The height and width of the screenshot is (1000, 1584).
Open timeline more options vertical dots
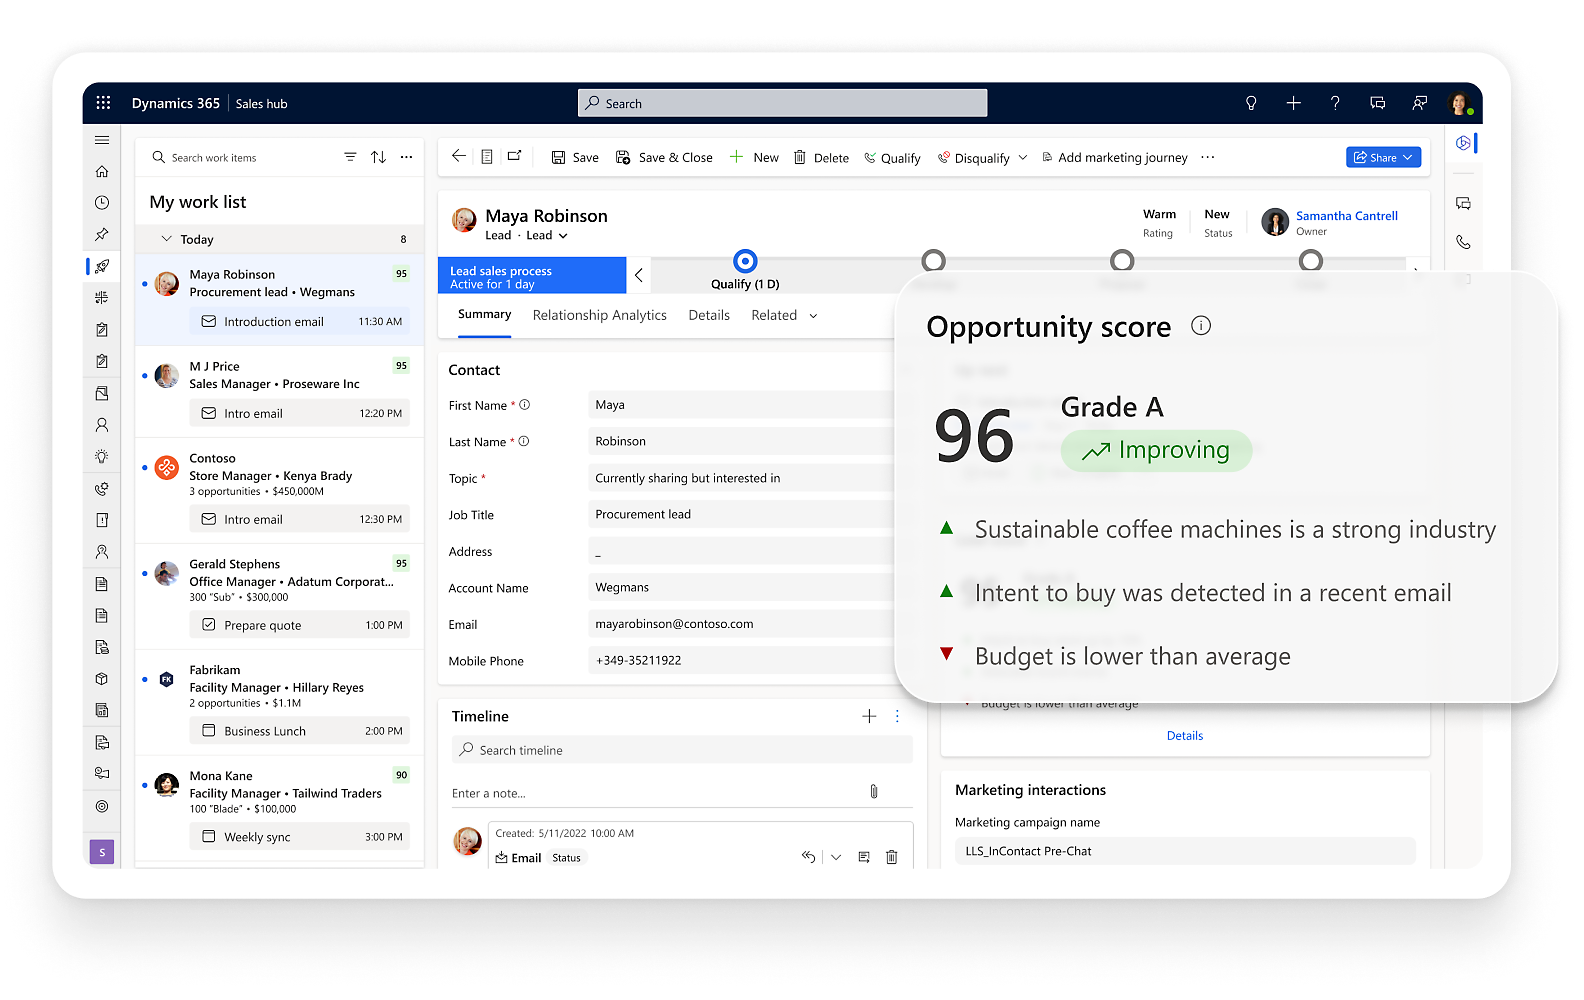click(897, 716)
